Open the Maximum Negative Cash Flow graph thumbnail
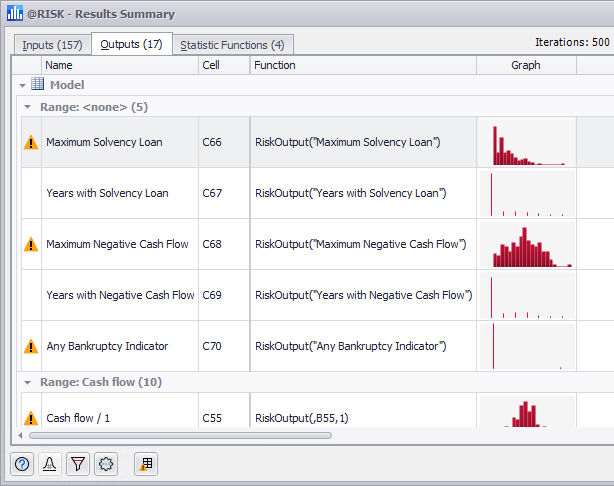 (526, 245)
